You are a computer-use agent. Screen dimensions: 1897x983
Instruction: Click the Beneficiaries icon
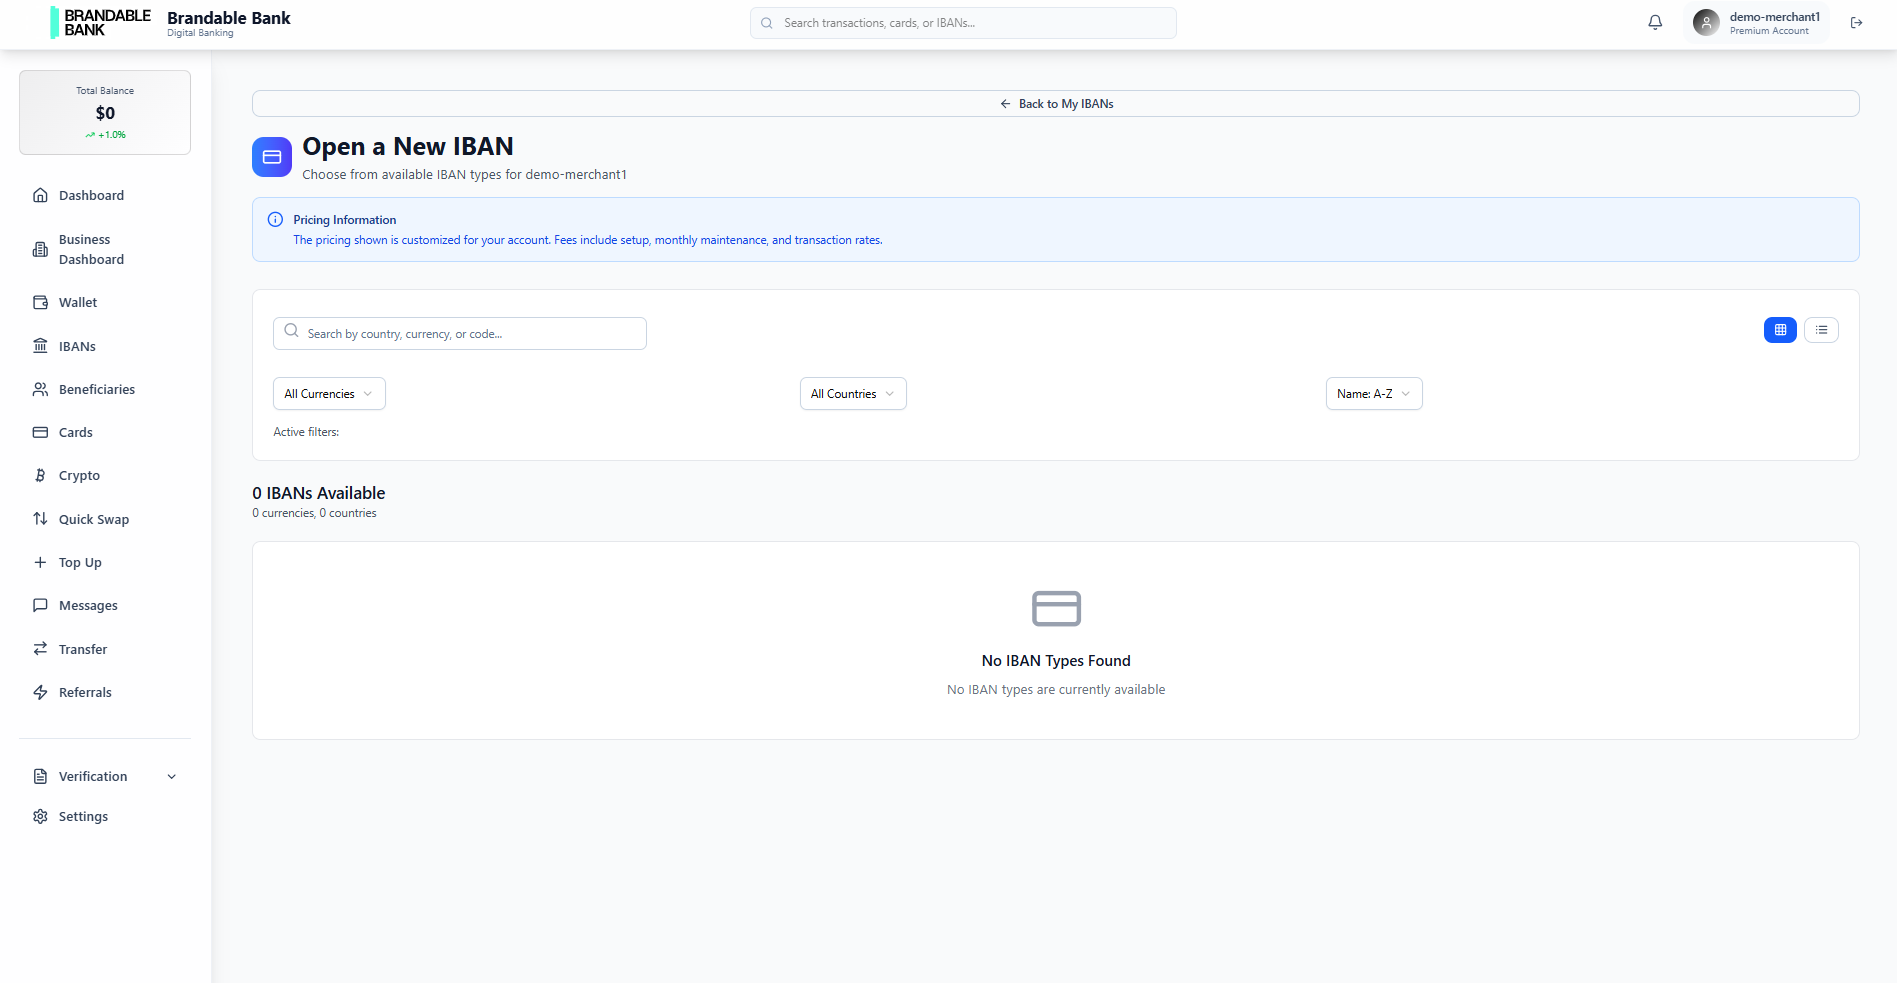click(x=40, y=389)
